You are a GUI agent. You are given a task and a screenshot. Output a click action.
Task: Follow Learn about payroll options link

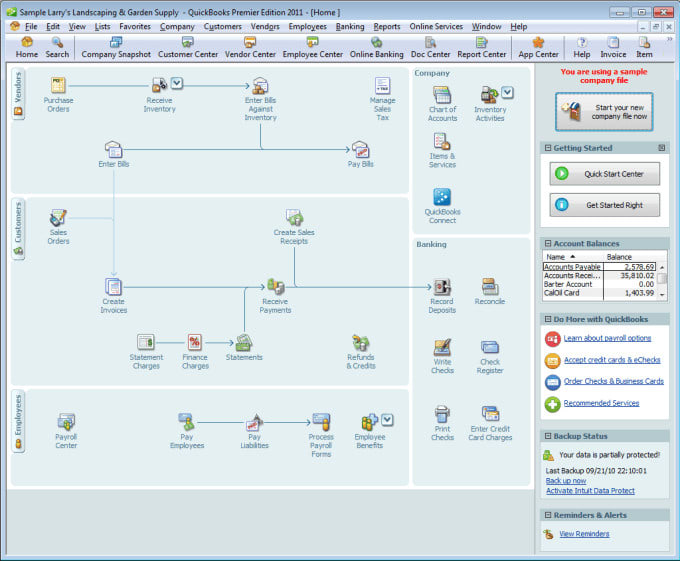pos(607,338)
